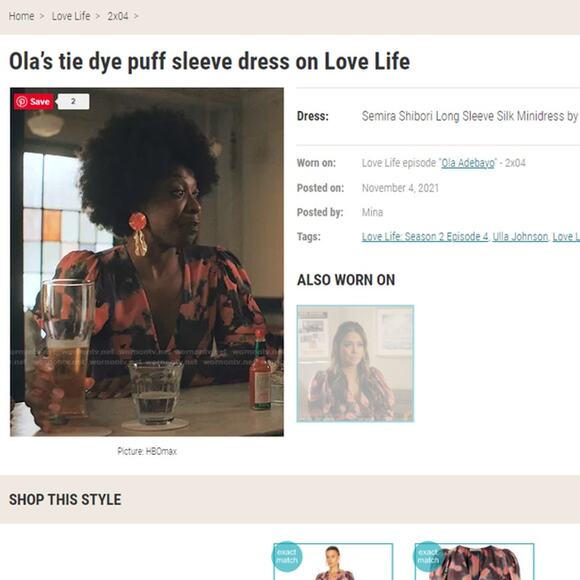The height and width of the screenshot is (580, 580).
Task: Click the Also Worn On thumbnail image
Action: coord(355,364)
